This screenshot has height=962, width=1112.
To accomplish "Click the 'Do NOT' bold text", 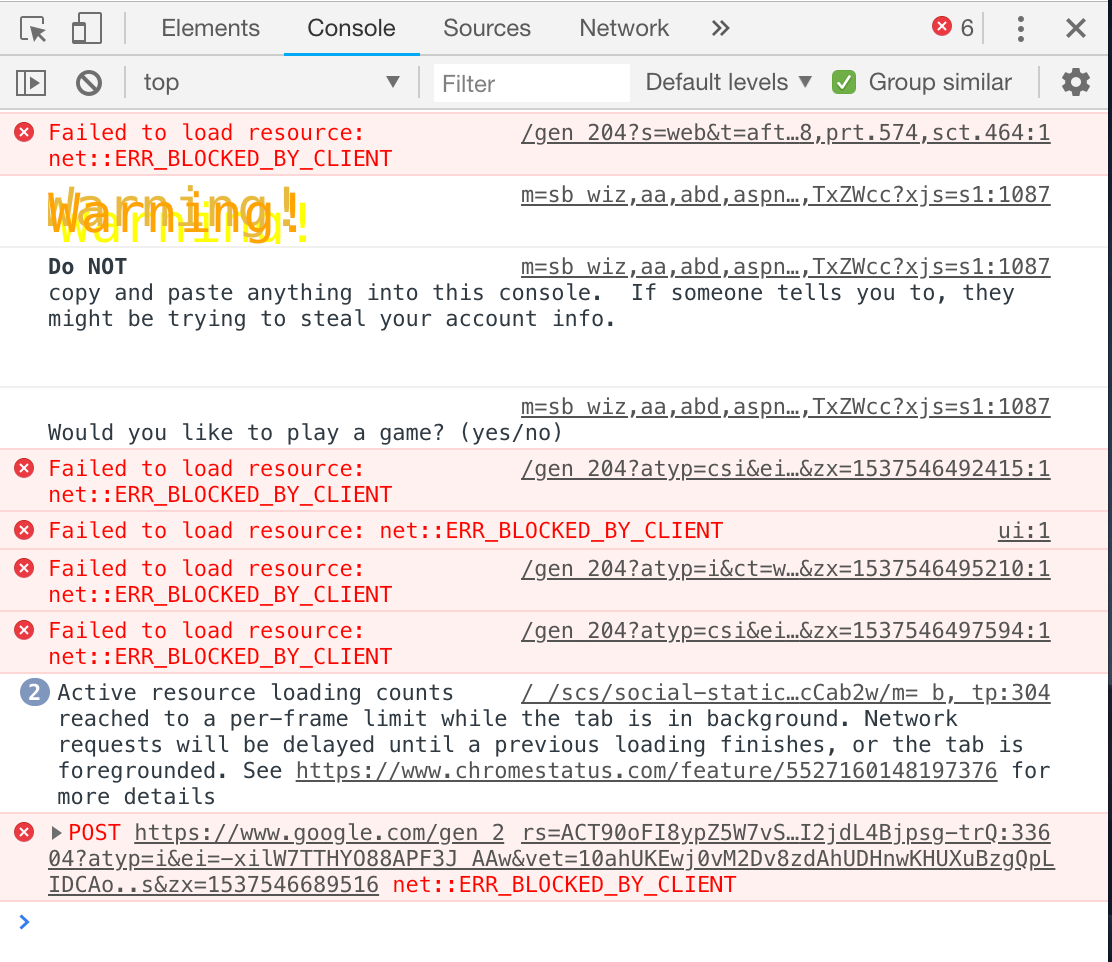I will [87, 267].
